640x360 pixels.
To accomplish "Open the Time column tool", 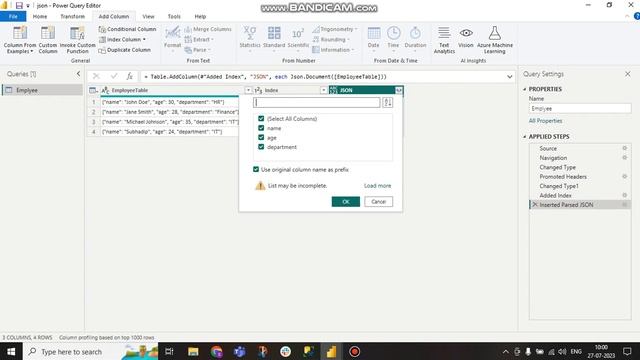I will pos(393,38).
